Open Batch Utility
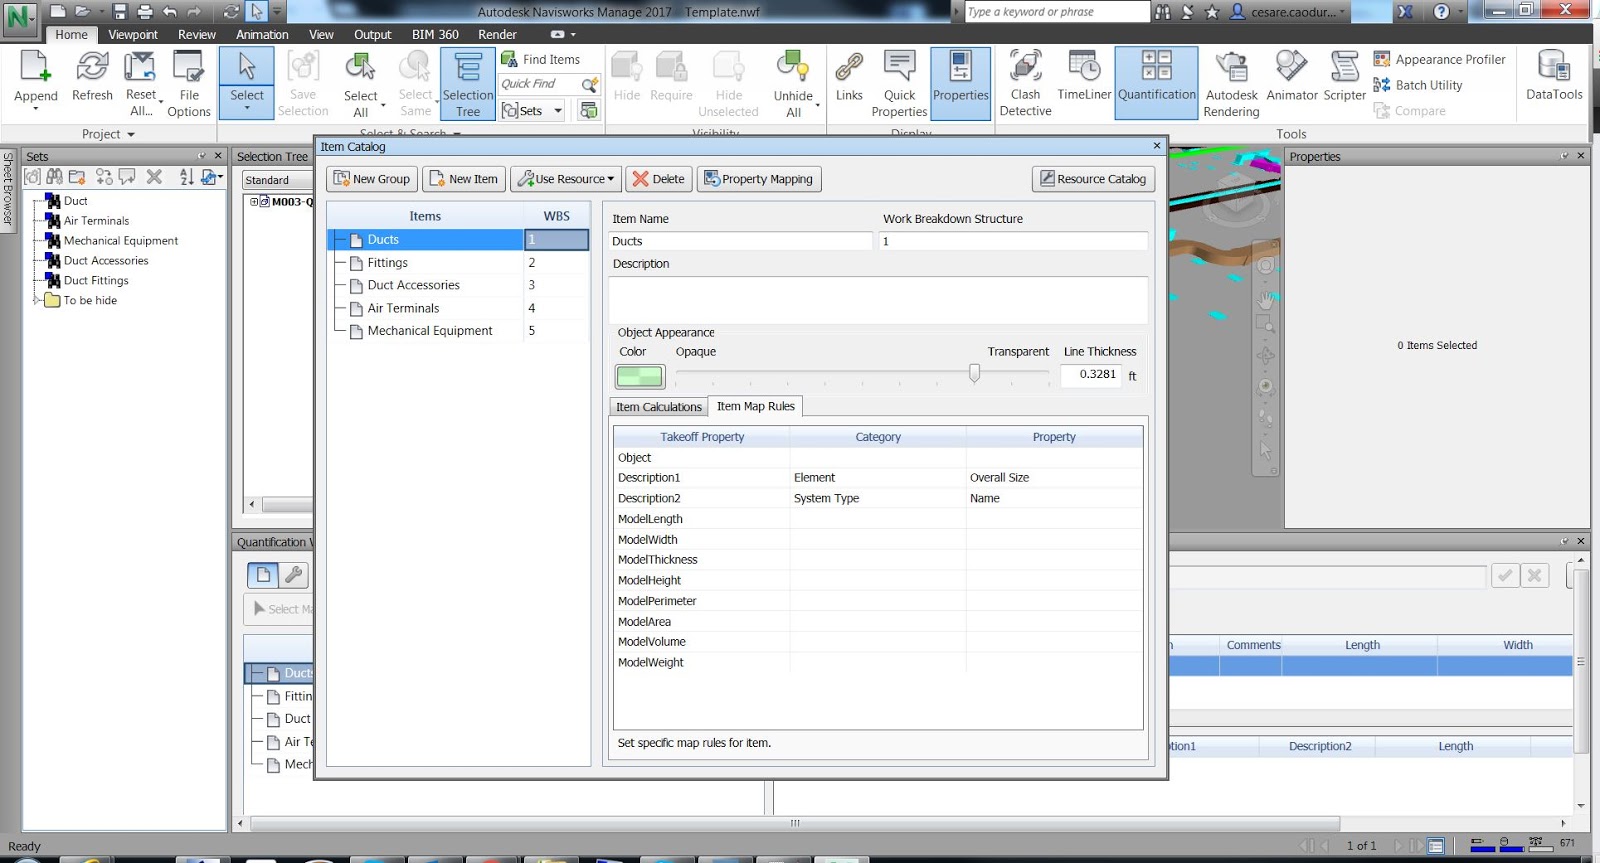The width and height of the screenshot is (1600, 863). tap(1418, 85)
